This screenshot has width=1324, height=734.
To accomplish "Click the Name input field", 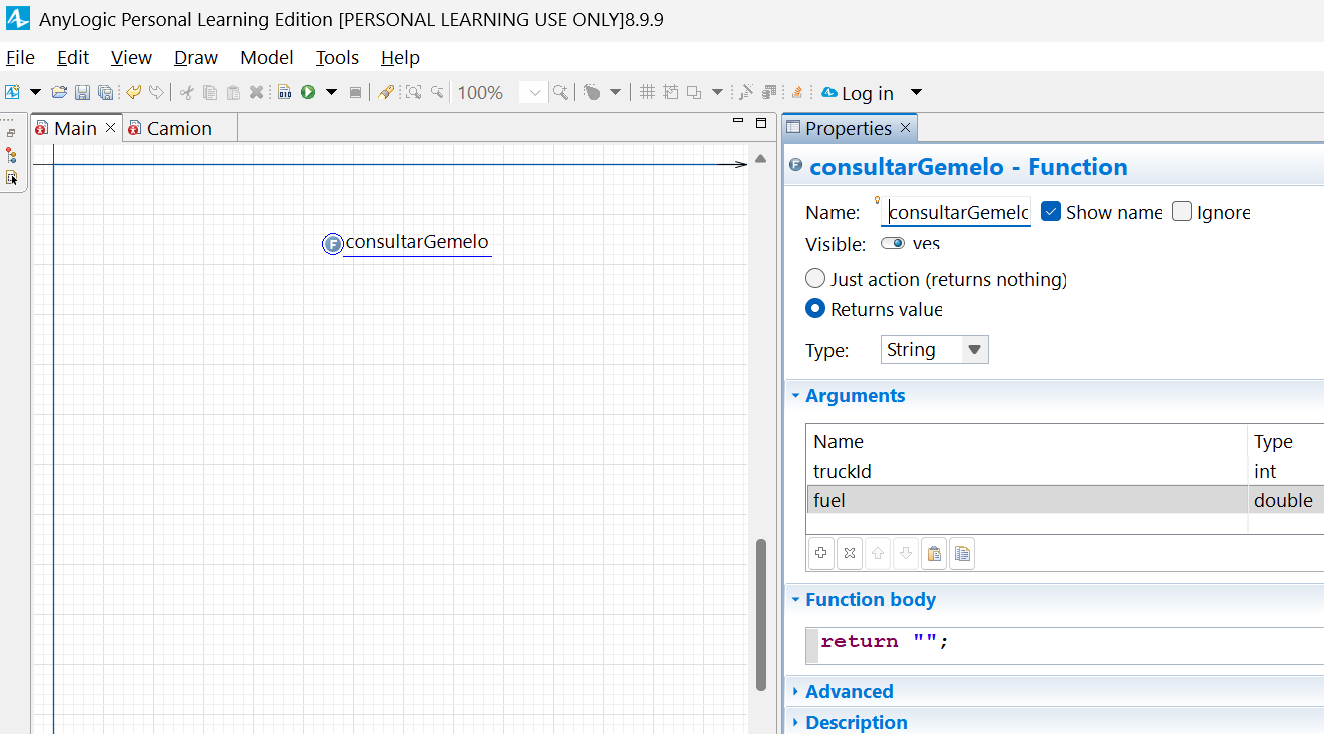I will (x=956, y=212).
